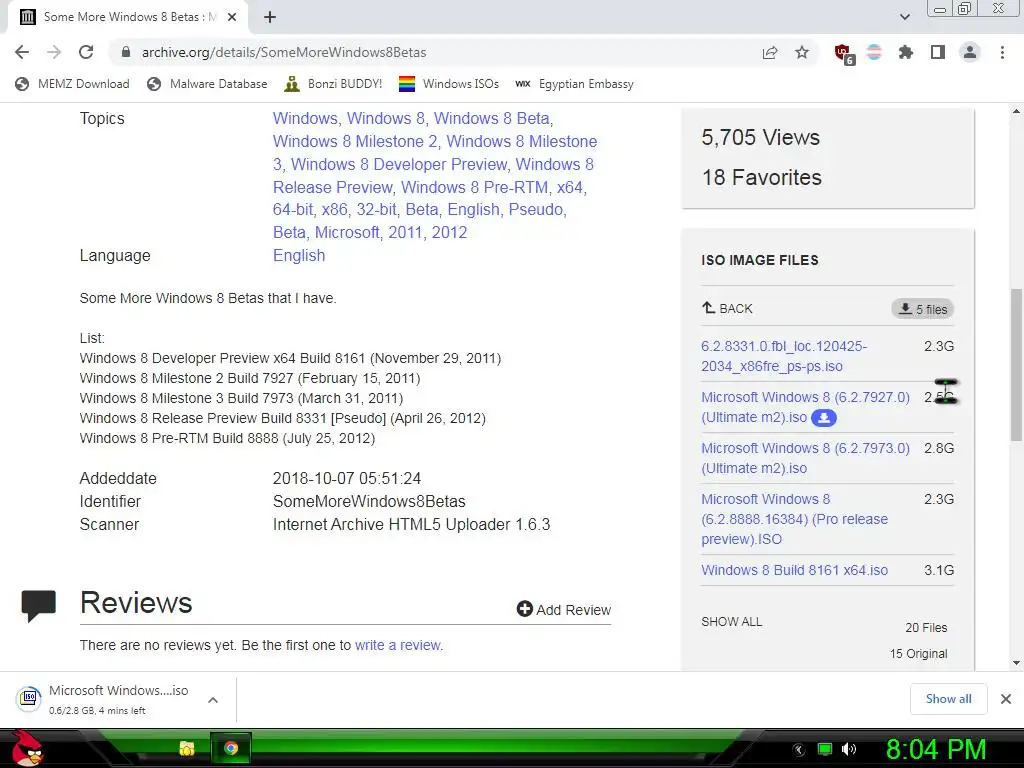Click the Chrome icon in the taskbar

231,748
